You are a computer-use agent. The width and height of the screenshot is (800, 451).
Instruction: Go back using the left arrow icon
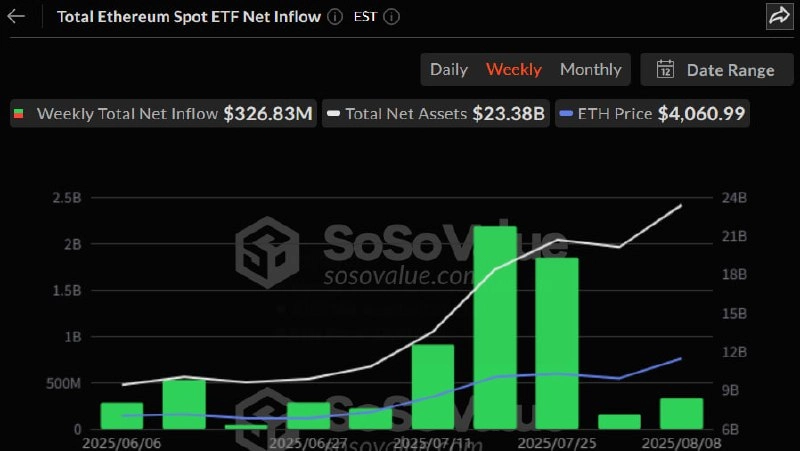[x=16, y=16]
